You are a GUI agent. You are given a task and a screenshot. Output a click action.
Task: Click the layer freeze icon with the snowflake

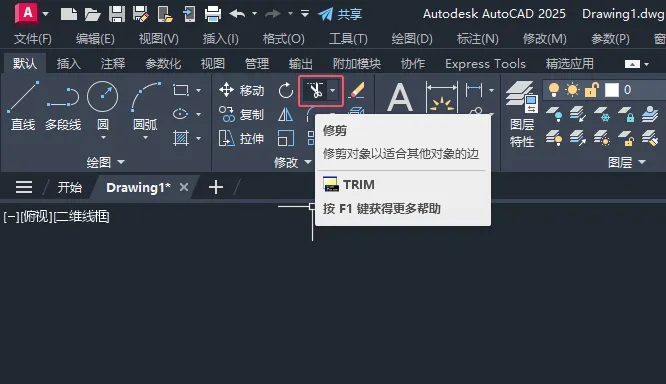(602, 114)
